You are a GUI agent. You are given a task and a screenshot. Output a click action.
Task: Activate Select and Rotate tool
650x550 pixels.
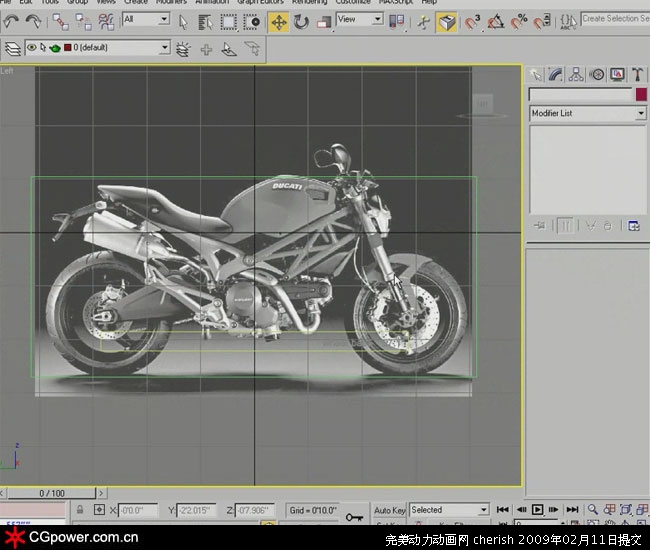(x=301, y=22)
